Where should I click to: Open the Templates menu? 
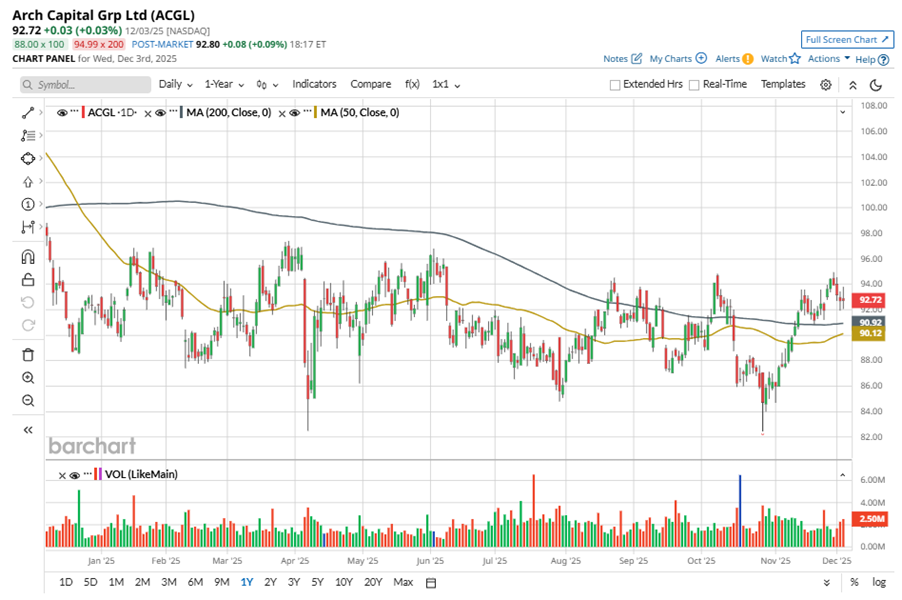[783, 84]
